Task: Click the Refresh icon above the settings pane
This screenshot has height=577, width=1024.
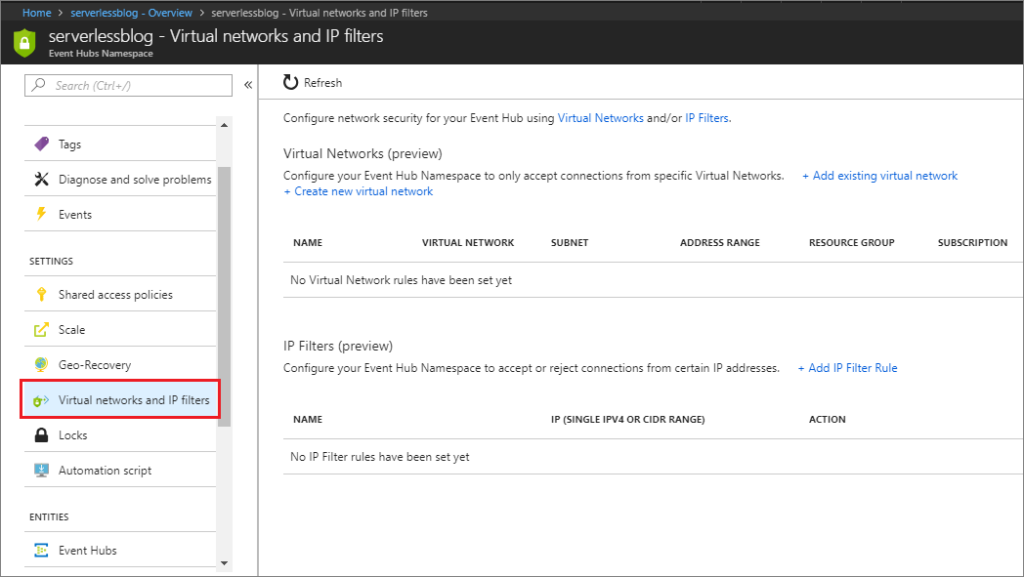Action: pyautogui.click(x=290, y=82)
